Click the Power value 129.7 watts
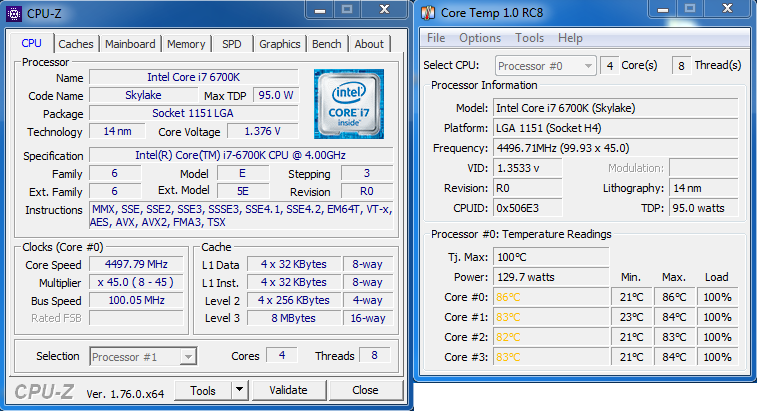The image size is (757, 411). point(551,277)
